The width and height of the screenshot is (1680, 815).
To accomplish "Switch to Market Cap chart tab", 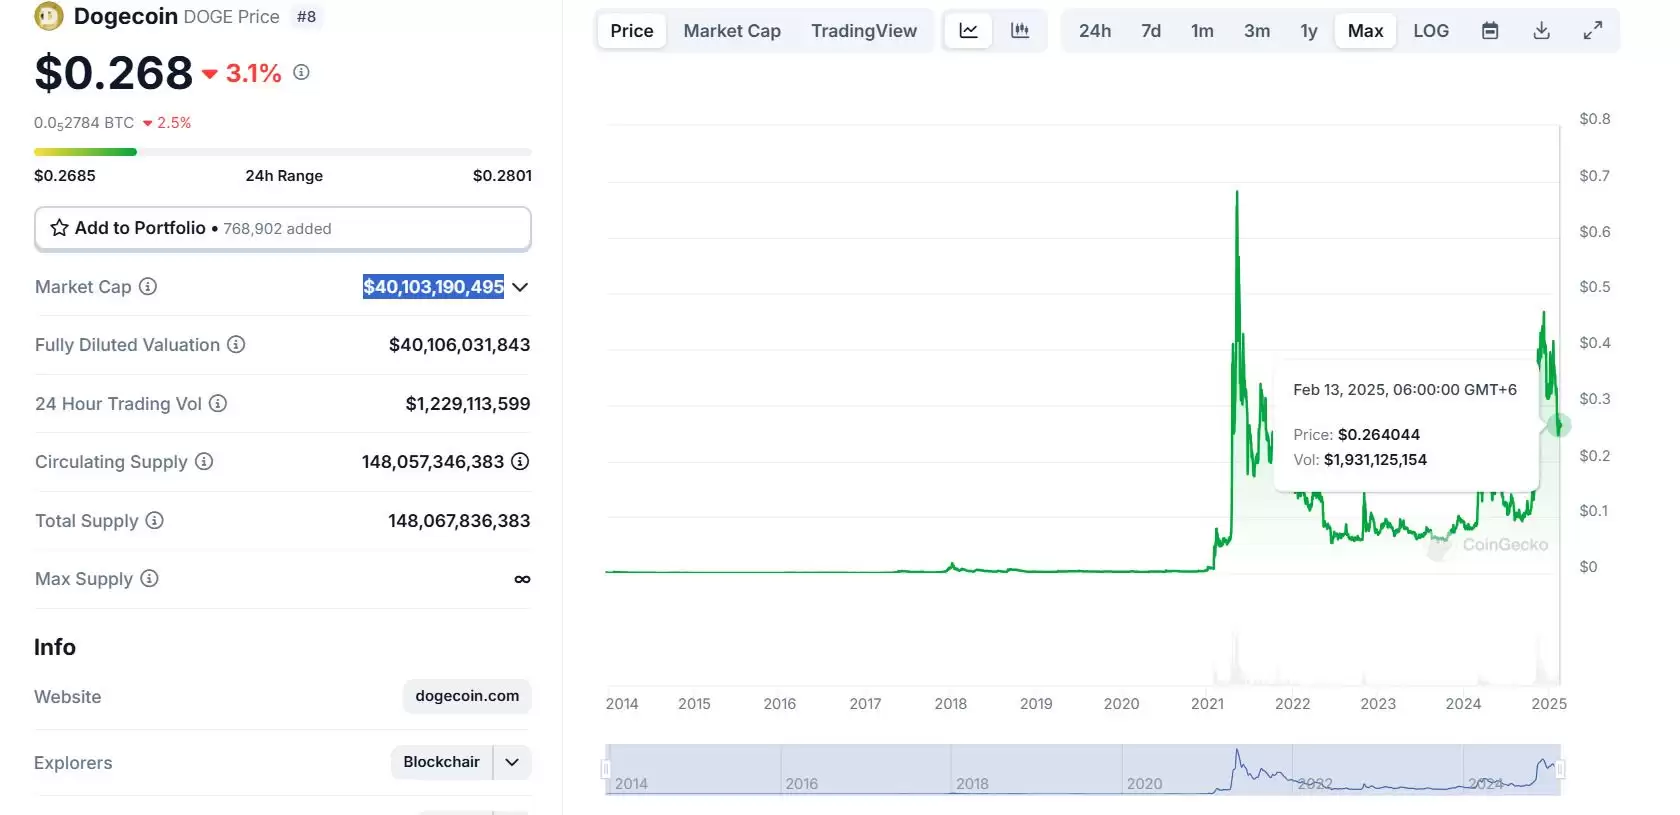I will tap(731, 31).
